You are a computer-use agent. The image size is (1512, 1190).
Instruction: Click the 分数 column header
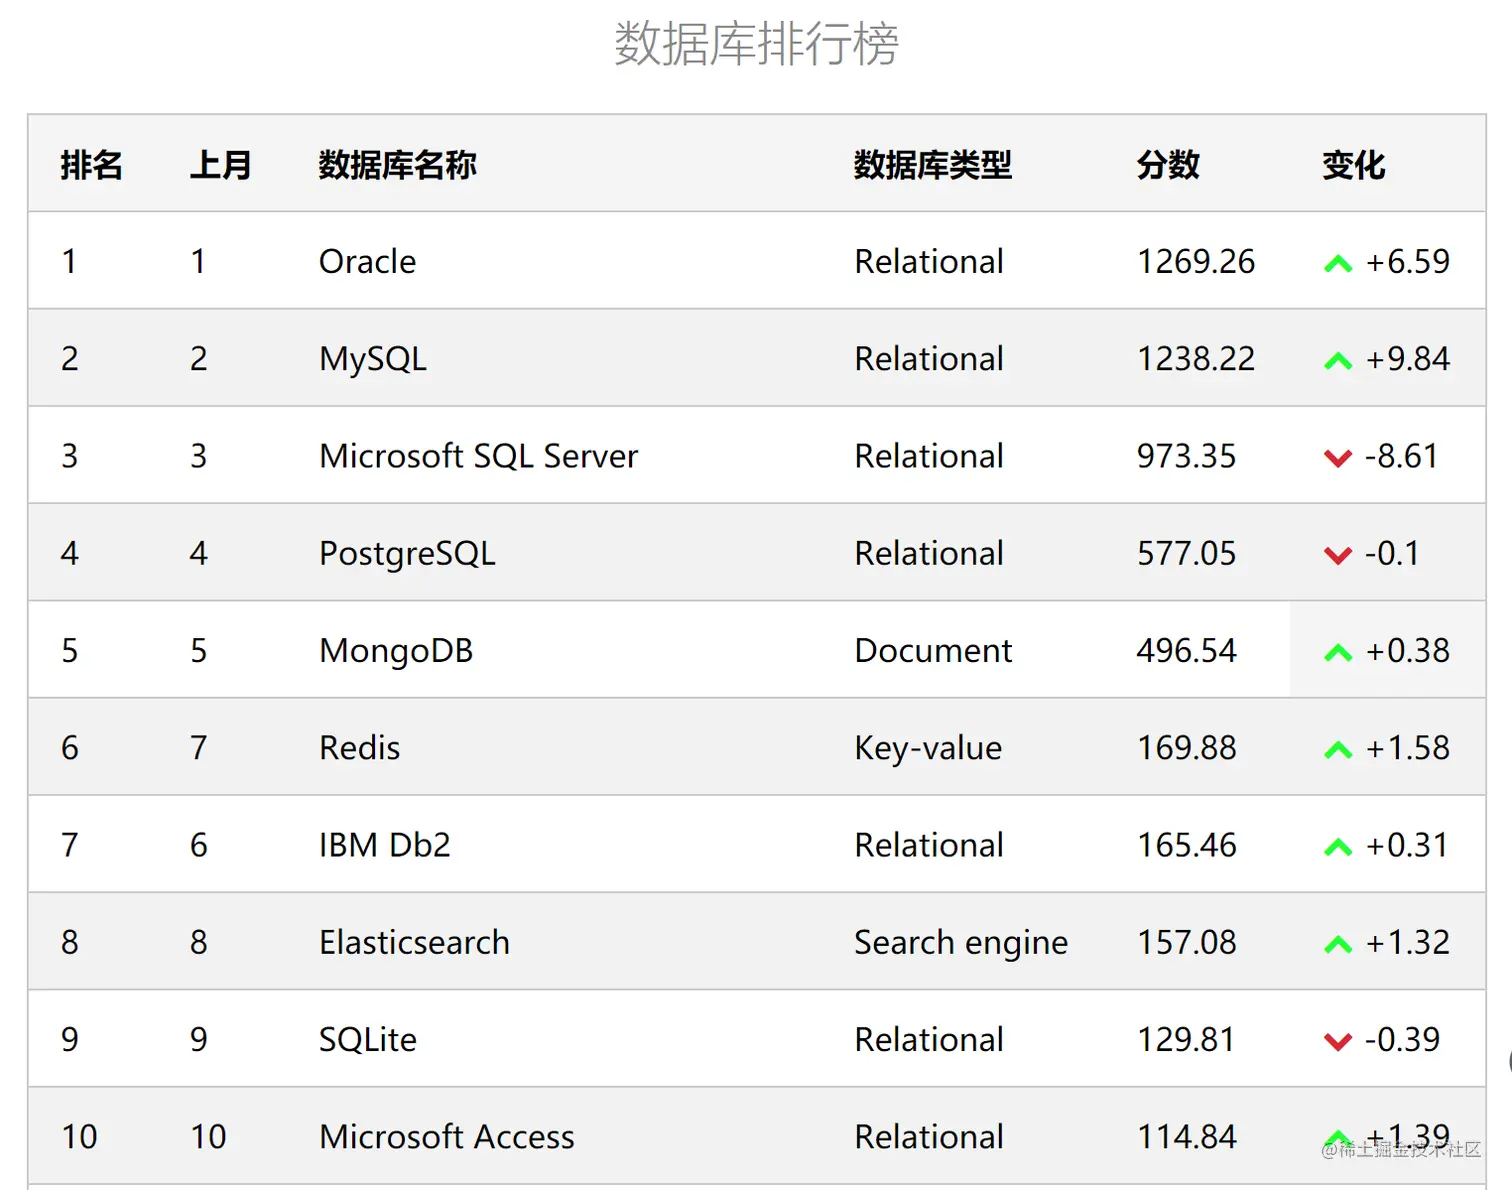click(1168, 165)
